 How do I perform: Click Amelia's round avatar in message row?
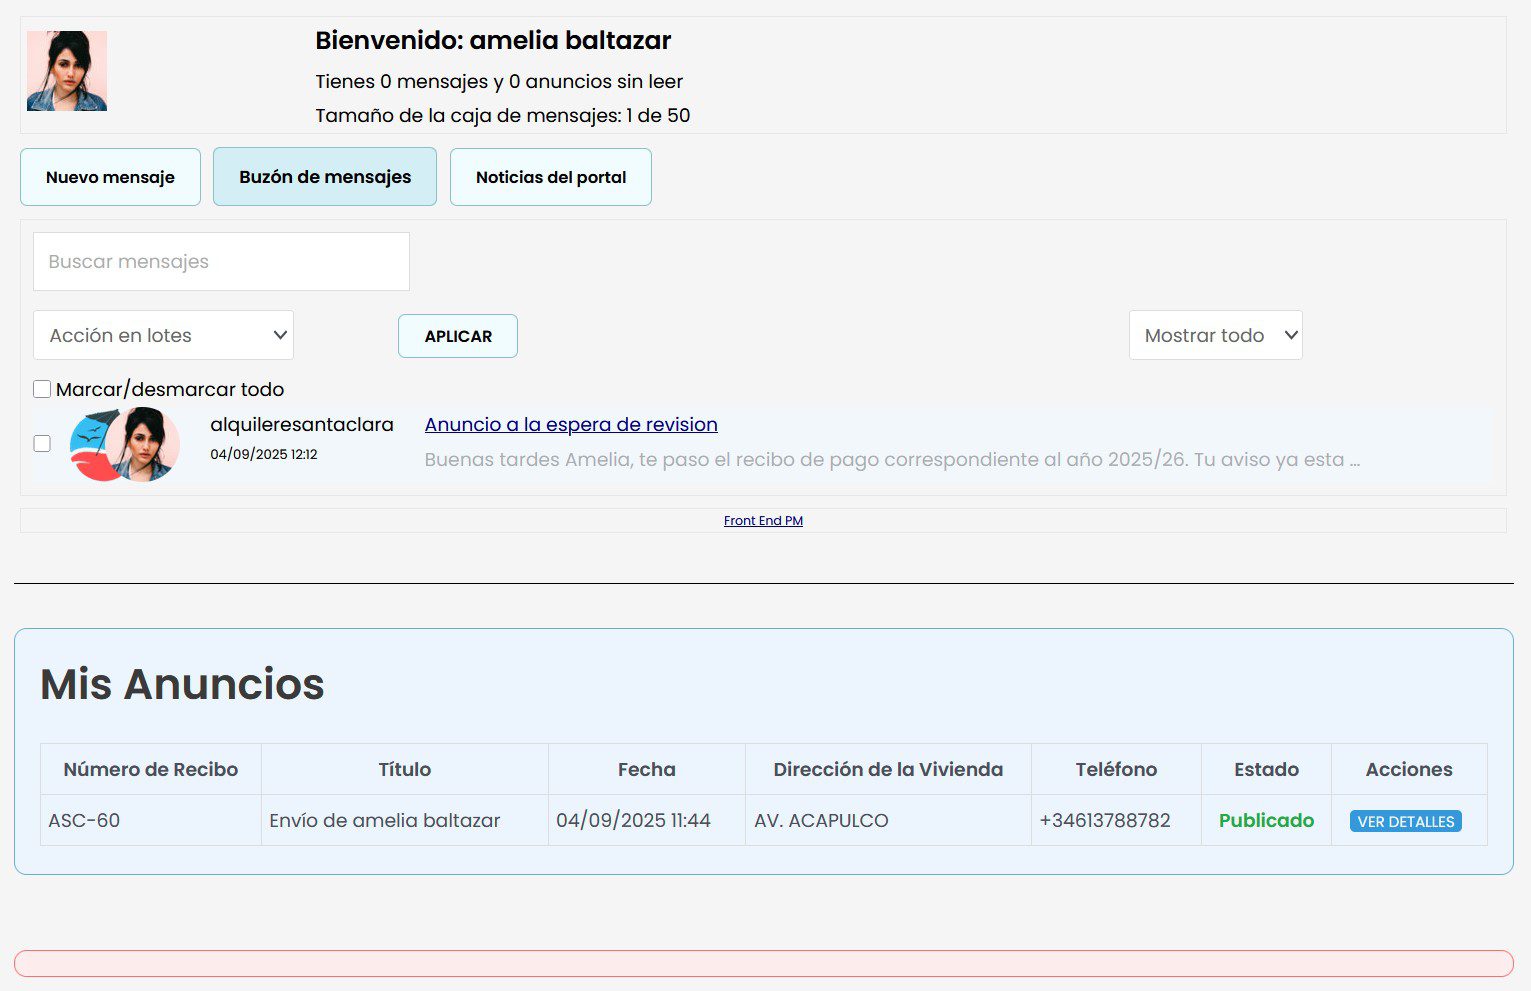point(146,443)
